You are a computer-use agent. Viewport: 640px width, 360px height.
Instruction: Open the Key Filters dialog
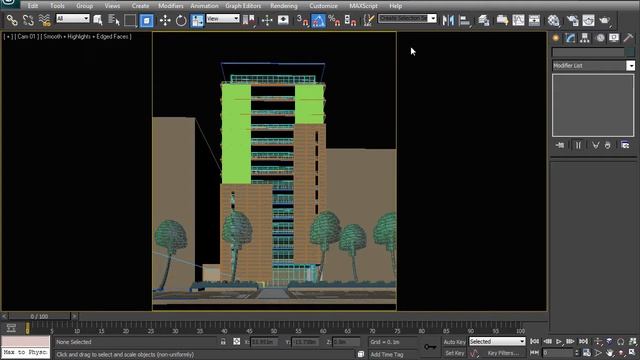pos(503,353)
